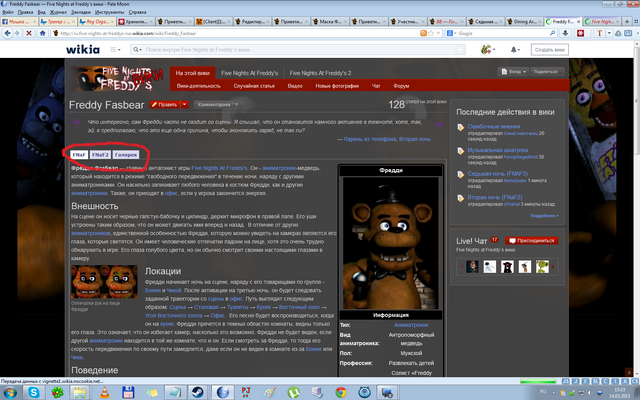The width and height of the screenshot is (640, 400).
Task: Go back with the browser back arrow
Action: coord(7,33)
